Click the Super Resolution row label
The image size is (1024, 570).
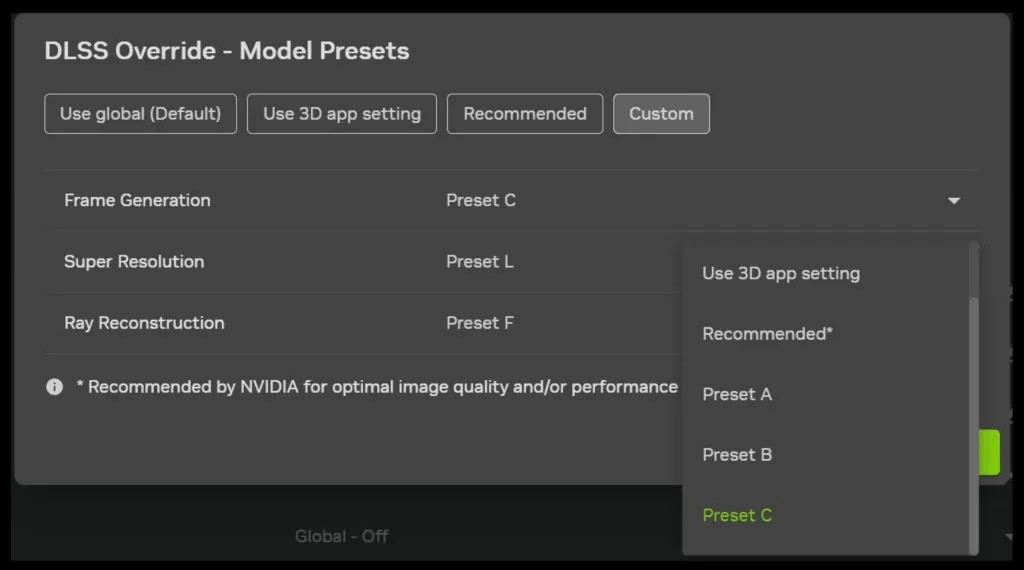[x=134, y=262]
